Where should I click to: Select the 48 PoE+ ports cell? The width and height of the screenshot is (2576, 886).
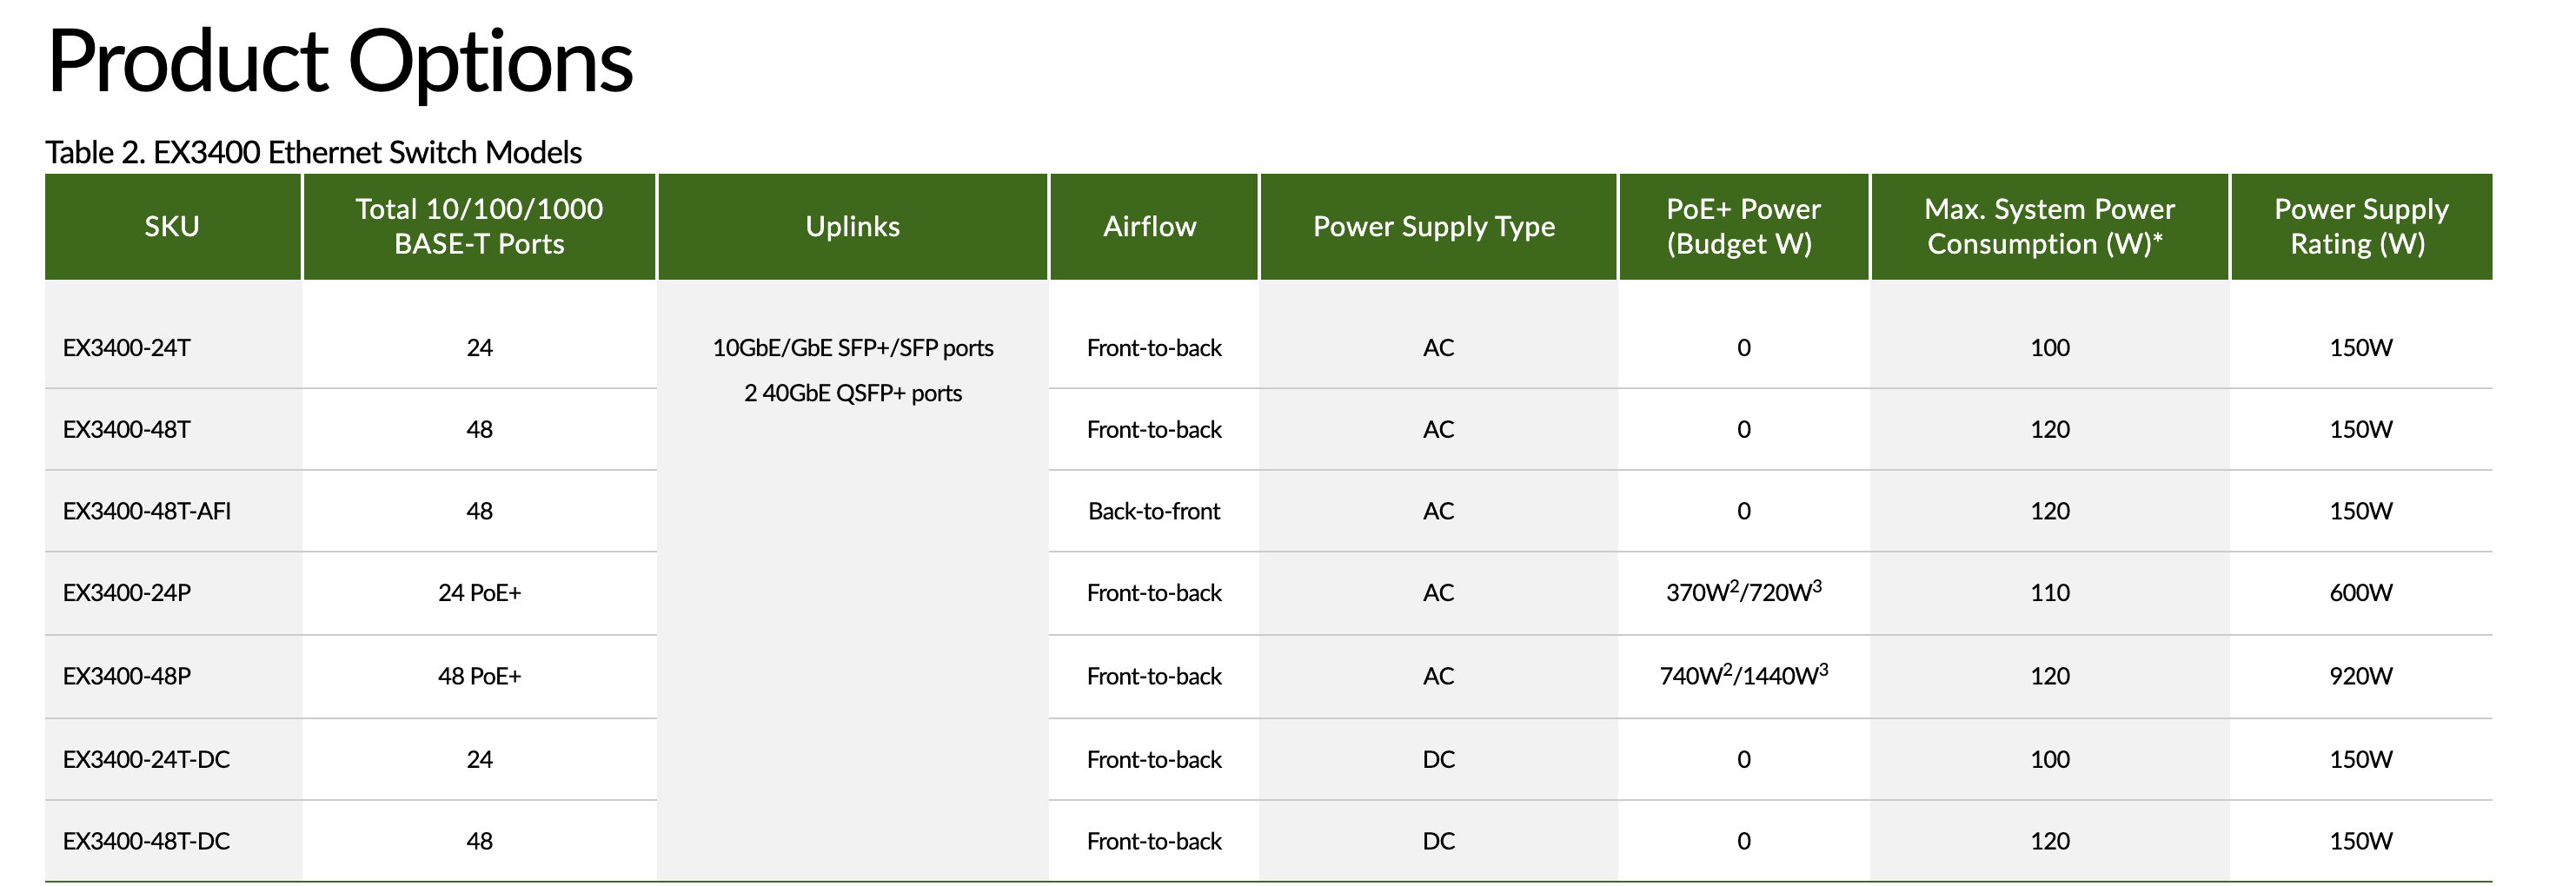[x=480, y=676]
